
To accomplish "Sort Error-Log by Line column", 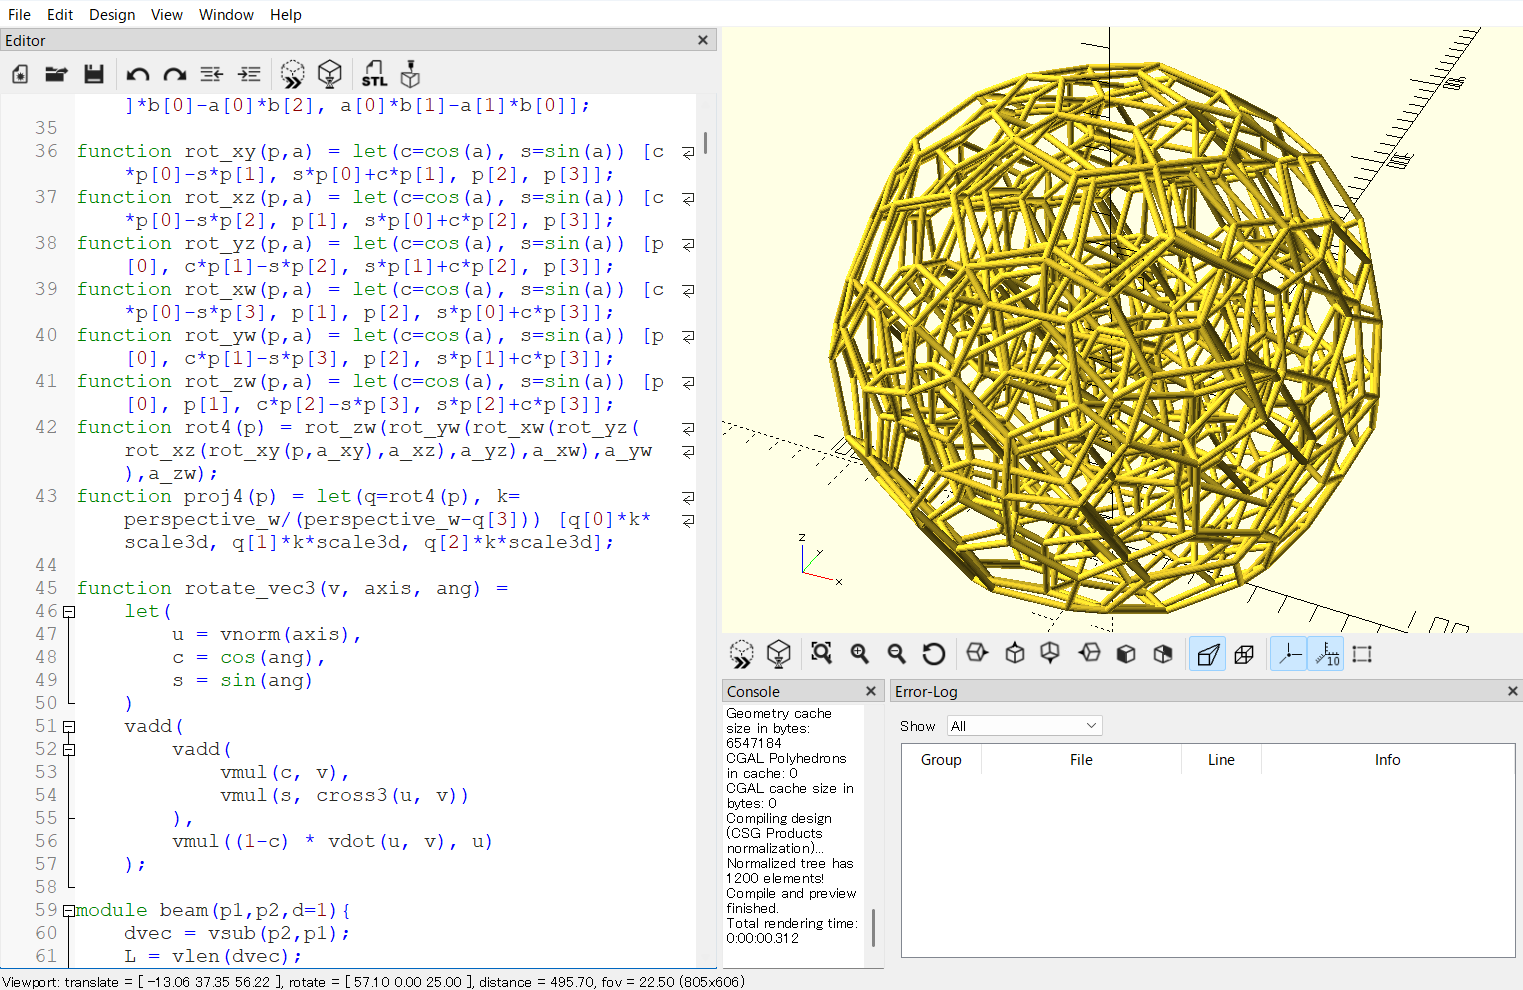I will pos(1221,760).
